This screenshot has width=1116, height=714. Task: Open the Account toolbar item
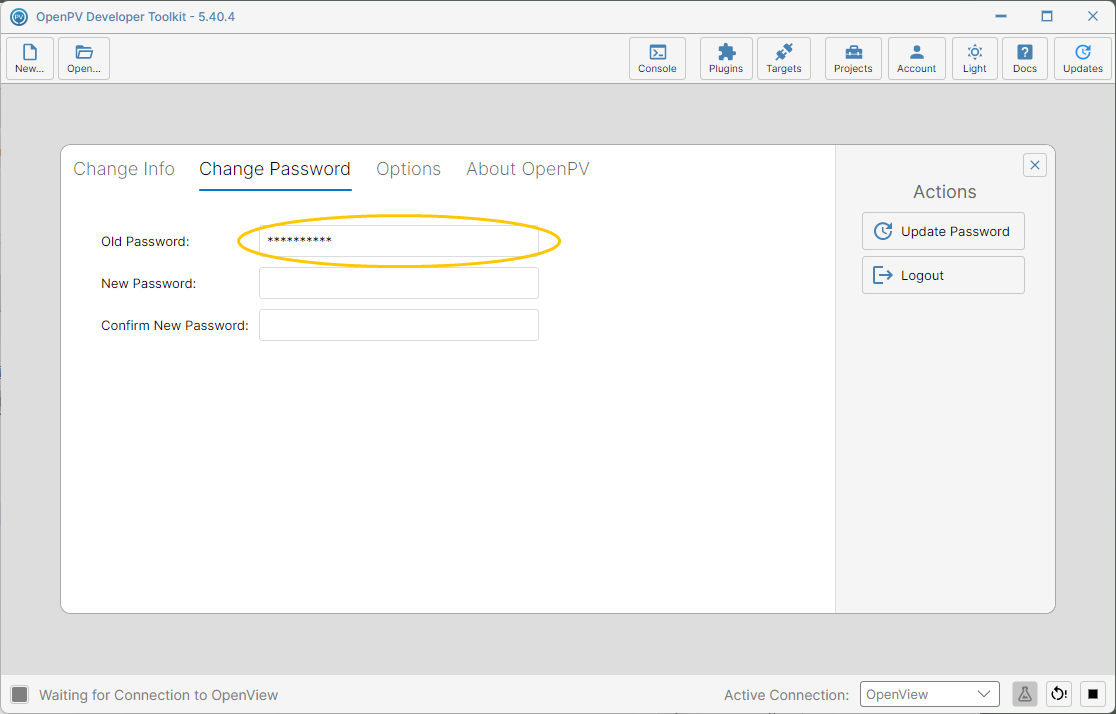(x=916, y=58)
